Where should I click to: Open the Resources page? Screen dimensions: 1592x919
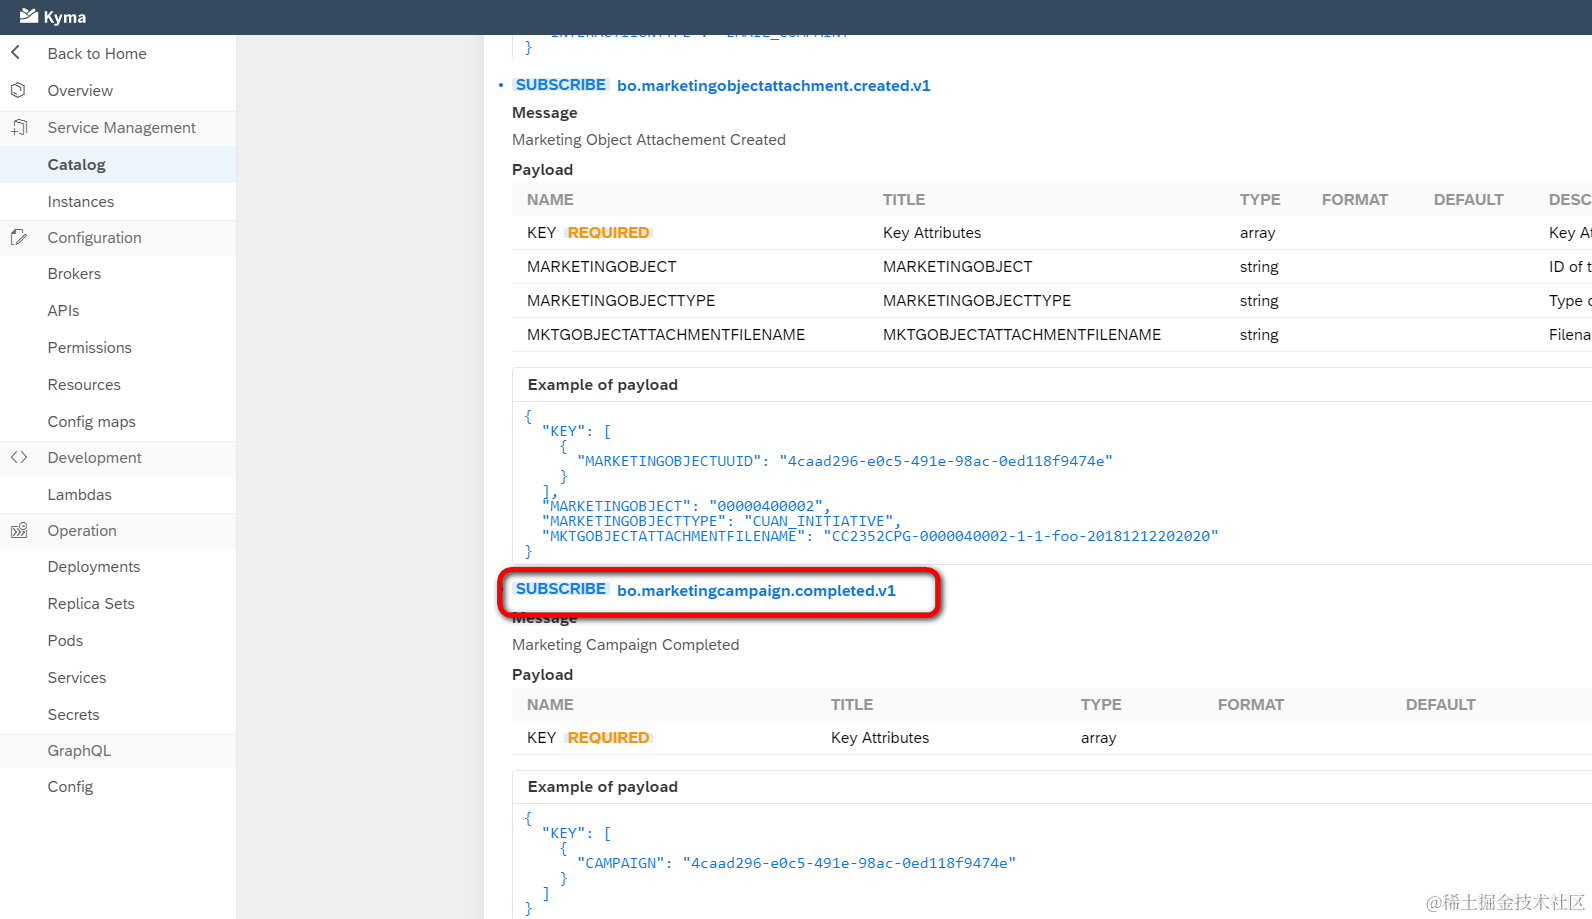point(84,385)
